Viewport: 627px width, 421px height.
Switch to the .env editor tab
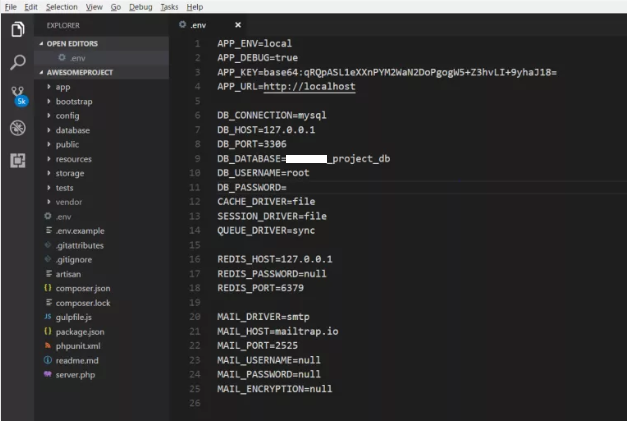point(210,25)
